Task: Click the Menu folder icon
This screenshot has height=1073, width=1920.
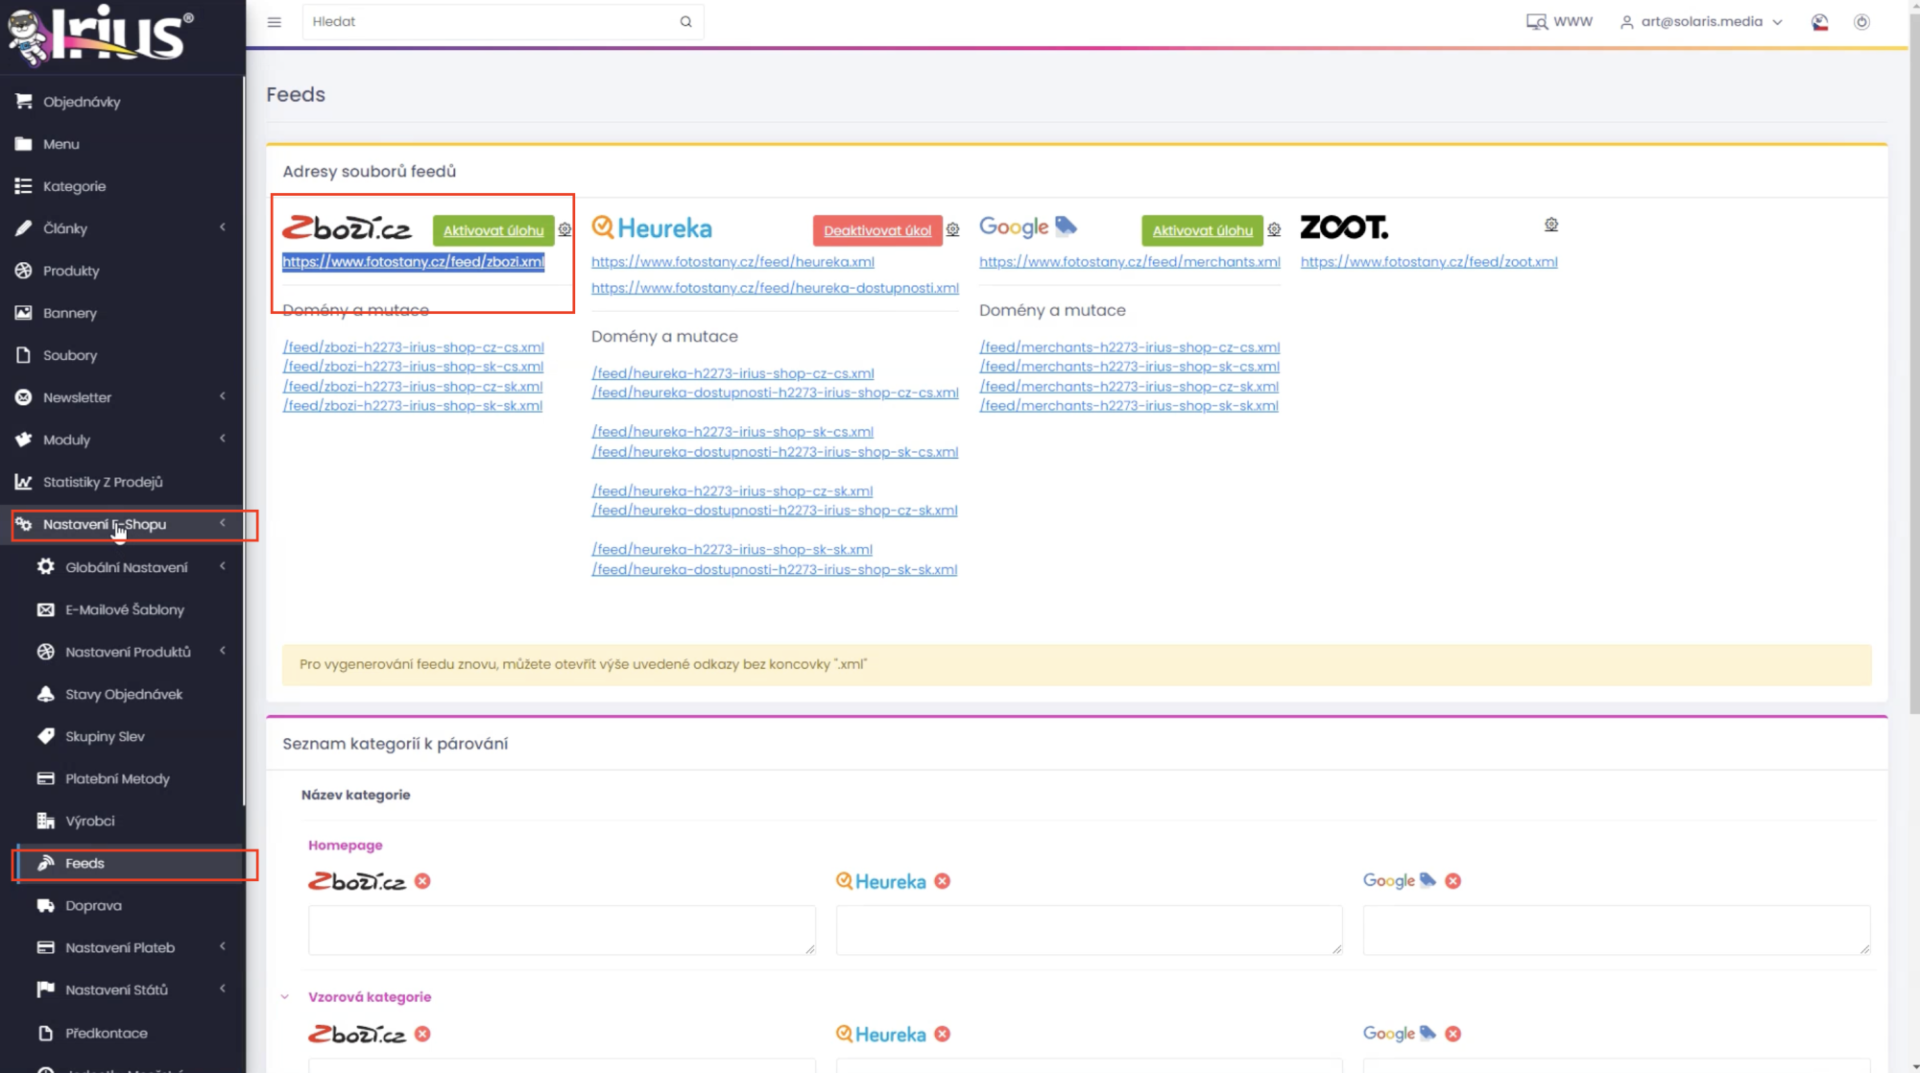Action: (x=24, y=144)
